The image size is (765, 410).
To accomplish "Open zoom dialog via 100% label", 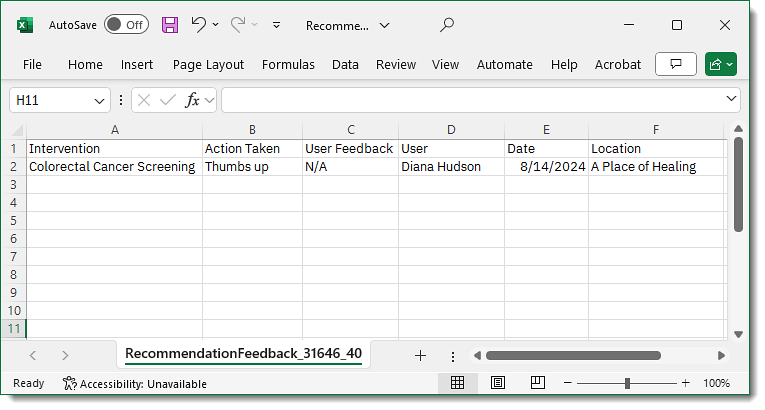I will 716,384.
